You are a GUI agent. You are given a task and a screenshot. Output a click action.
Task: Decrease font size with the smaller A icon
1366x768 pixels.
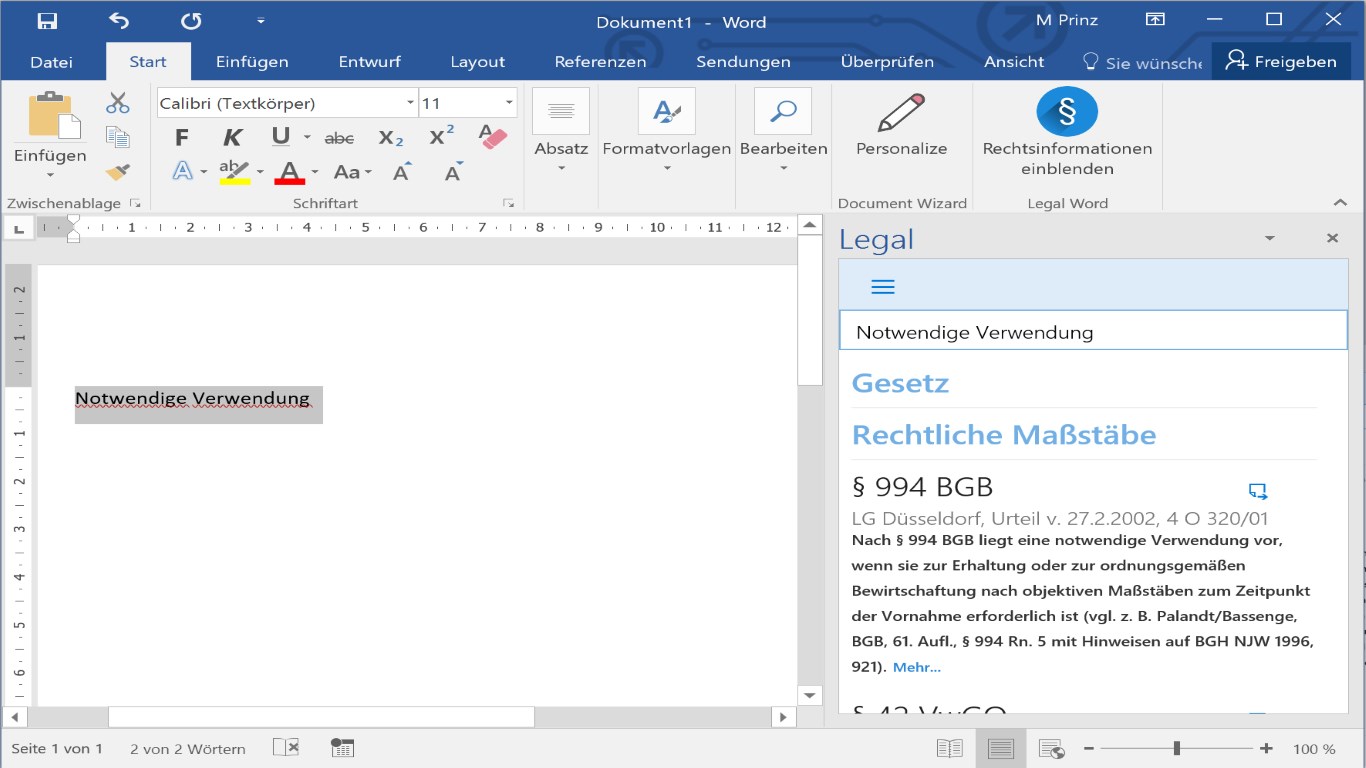454,171
